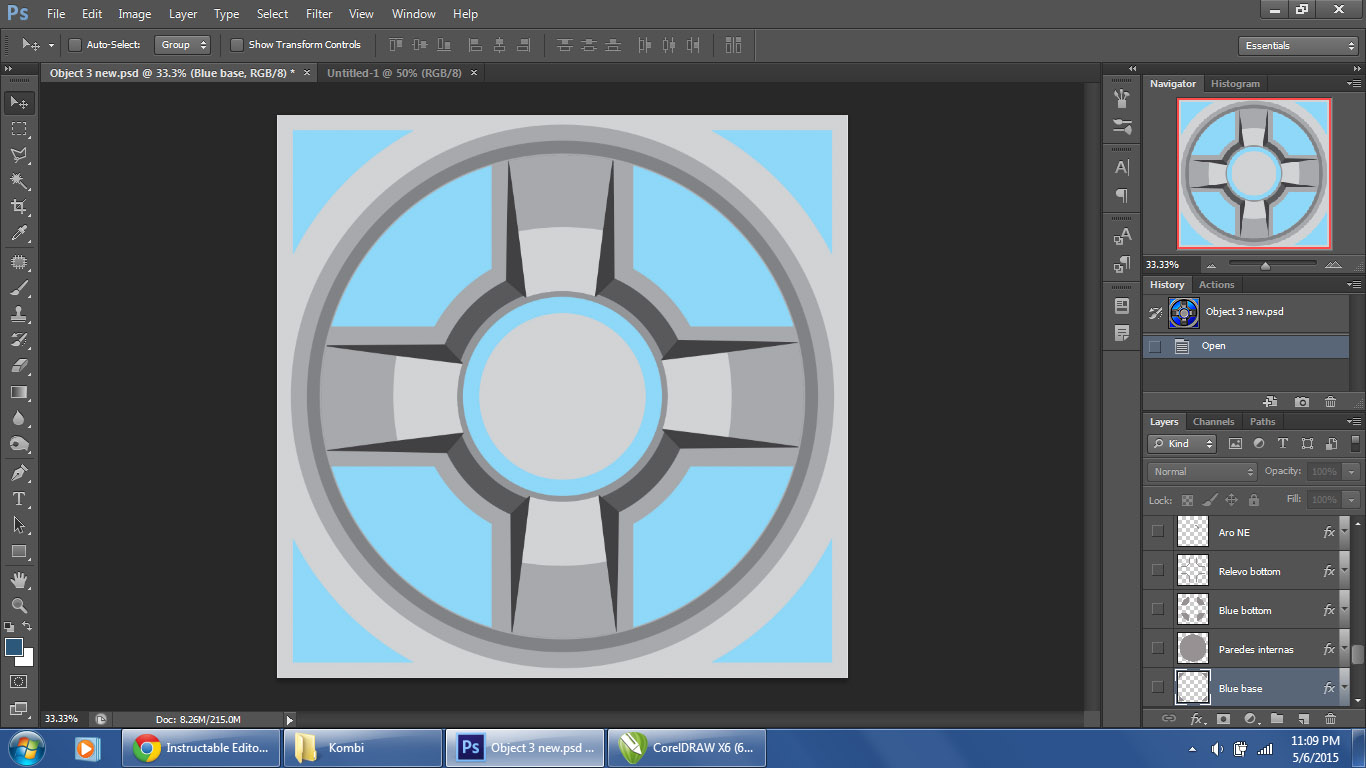Select the Blue bottom layer thumbnail

point(1192,610)
